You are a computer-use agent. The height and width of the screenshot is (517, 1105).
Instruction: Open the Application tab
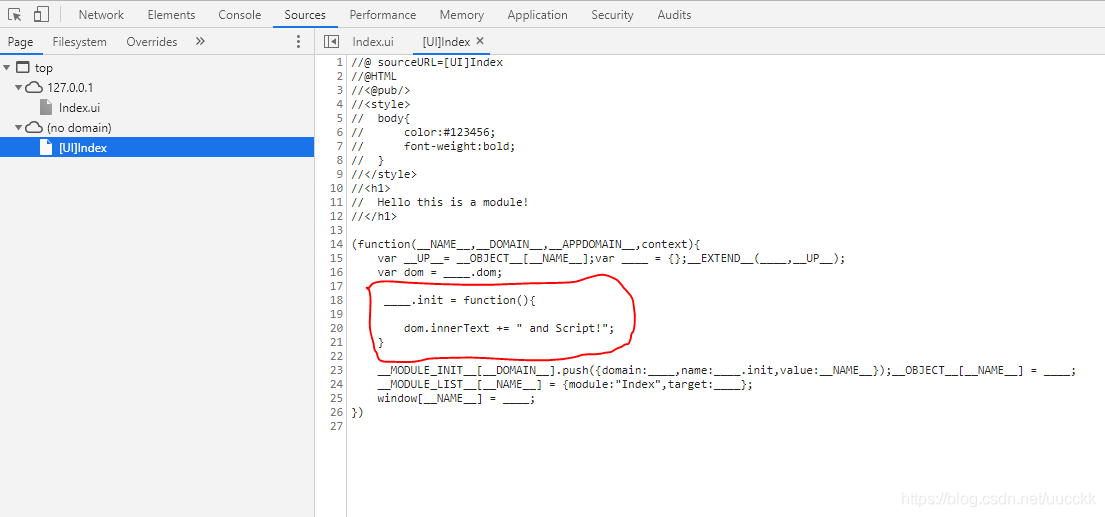coord(537,14)
